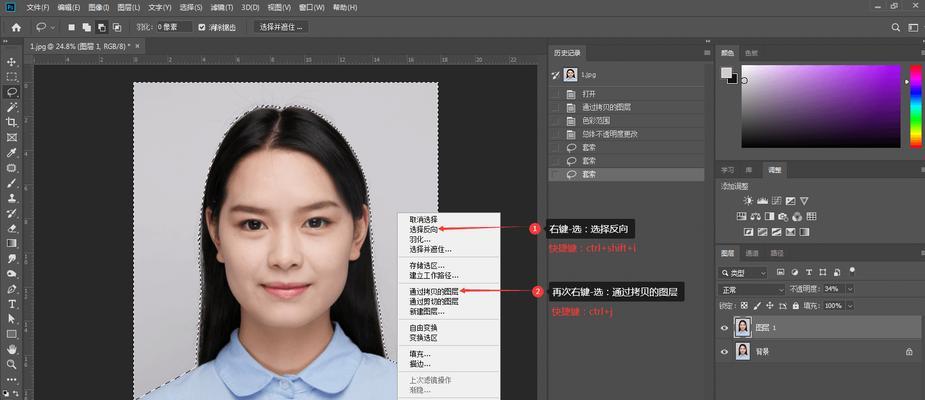Toggle lock all padlock icon in Layers panel
Image resolution: width=925 pixels, height=400 pixels.
pos(796,306)
